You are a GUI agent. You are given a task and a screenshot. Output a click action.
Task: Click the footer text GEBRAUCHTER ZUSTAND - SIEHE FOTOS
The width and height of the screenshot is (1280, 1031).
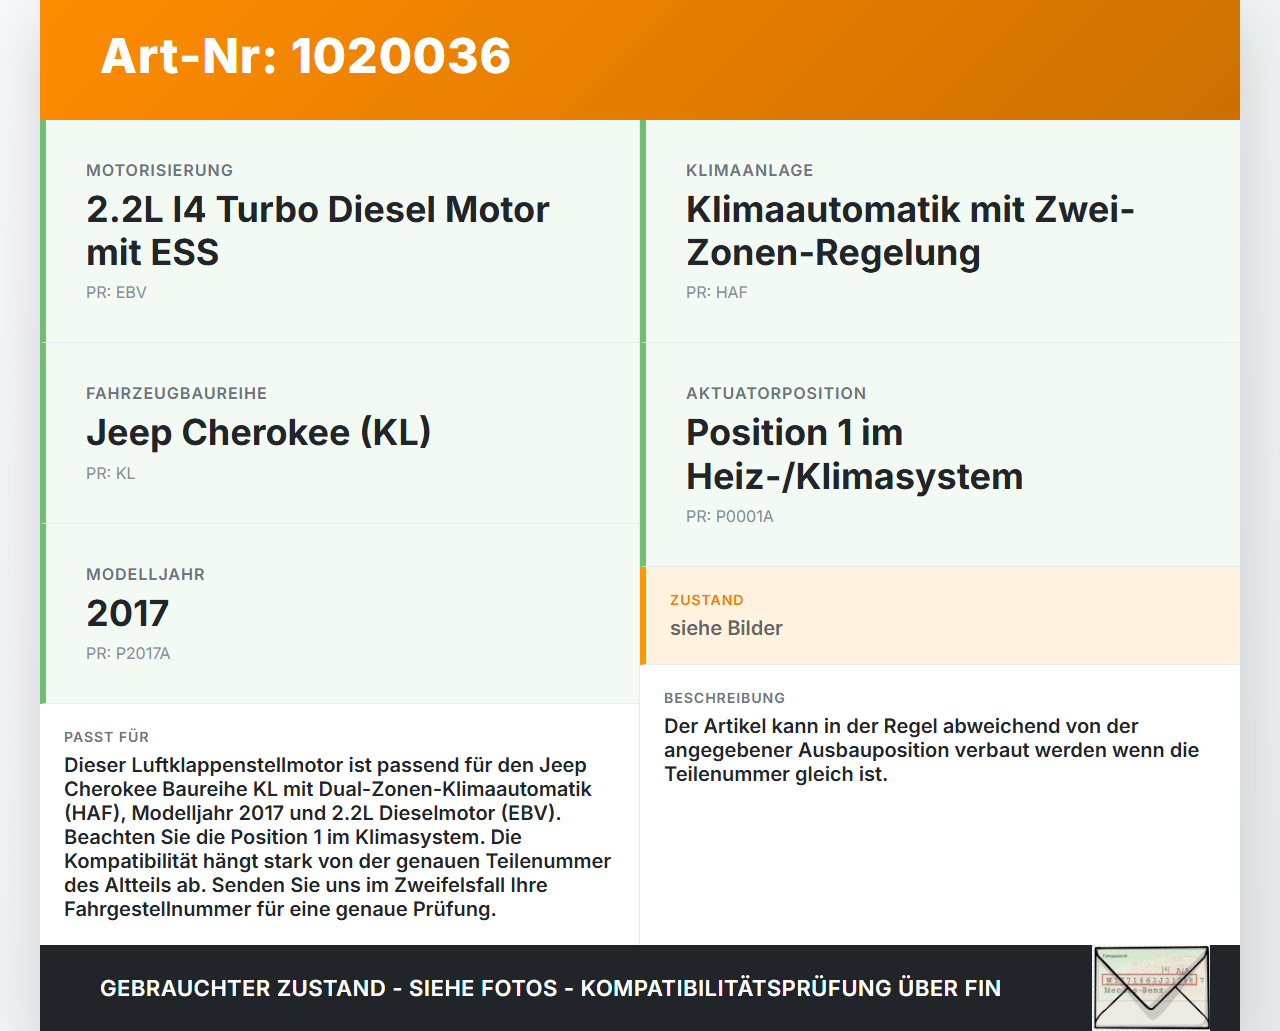pos(550,988)
